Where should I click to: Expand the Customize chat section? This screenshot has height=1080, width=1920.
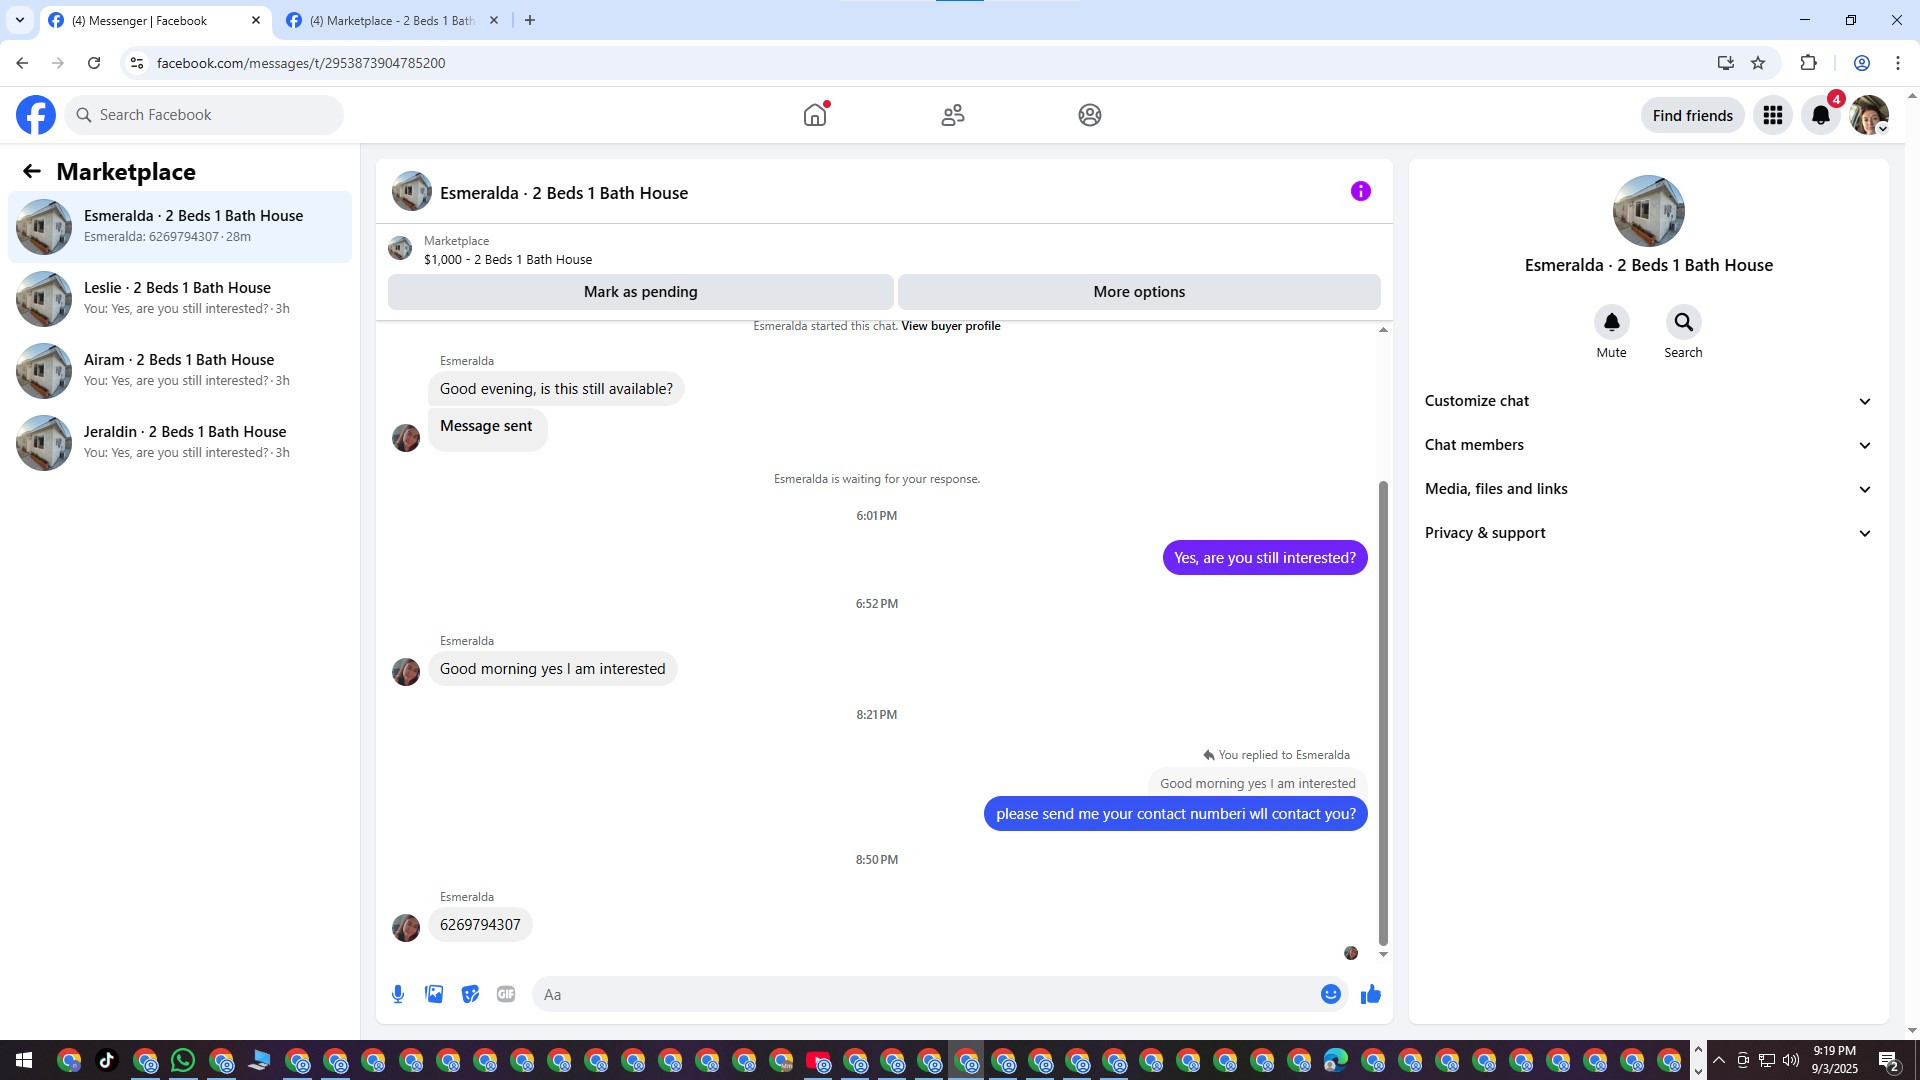(x=1648, y=401)
